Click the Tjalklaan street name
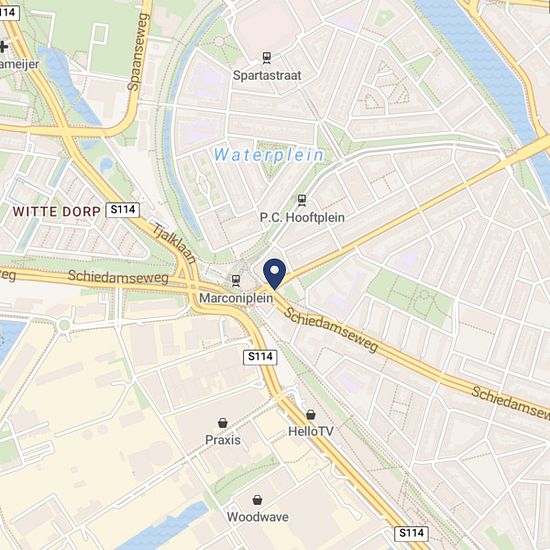 (174, 243)
